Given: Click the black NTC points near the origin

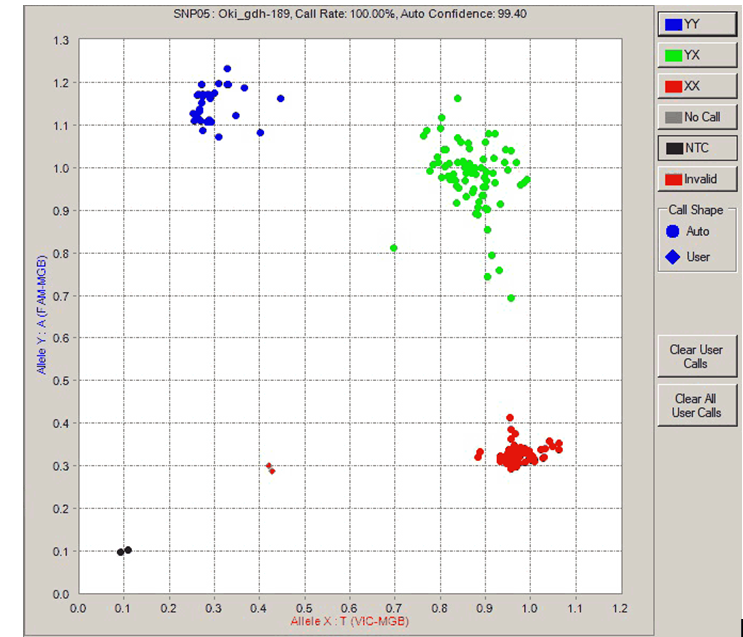Looking at the screenshot, I should click(124, 551).
